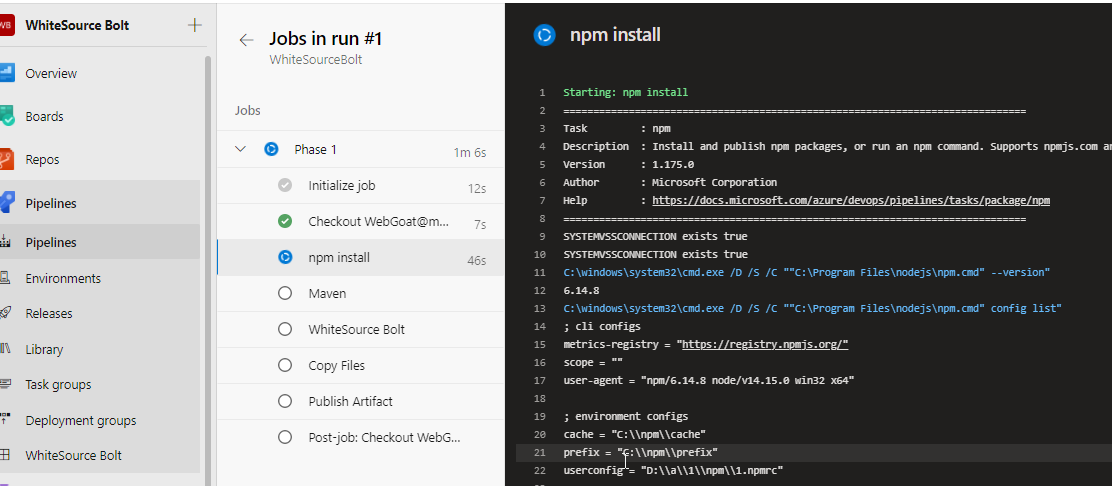The image size is (1112, 486).
Task: Select the Publish Artifact step
Action: [x=360, y=401]
